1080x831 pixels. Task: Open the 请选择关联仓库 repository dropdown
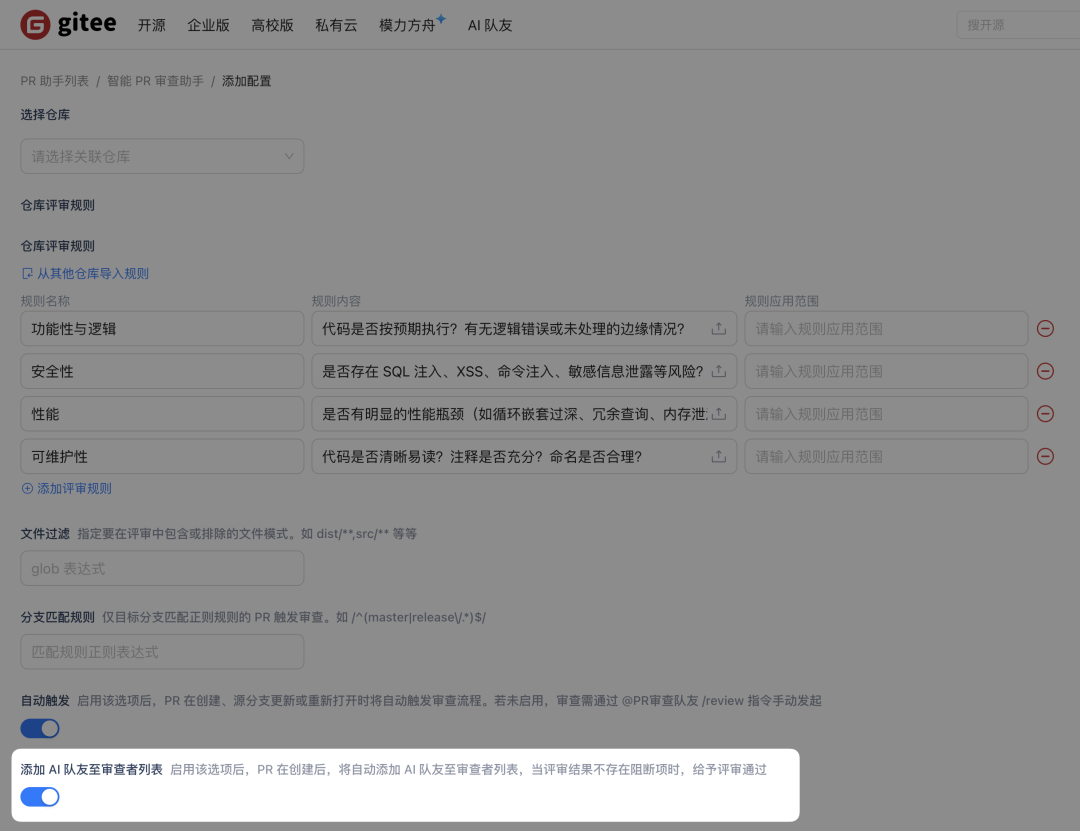162,156
